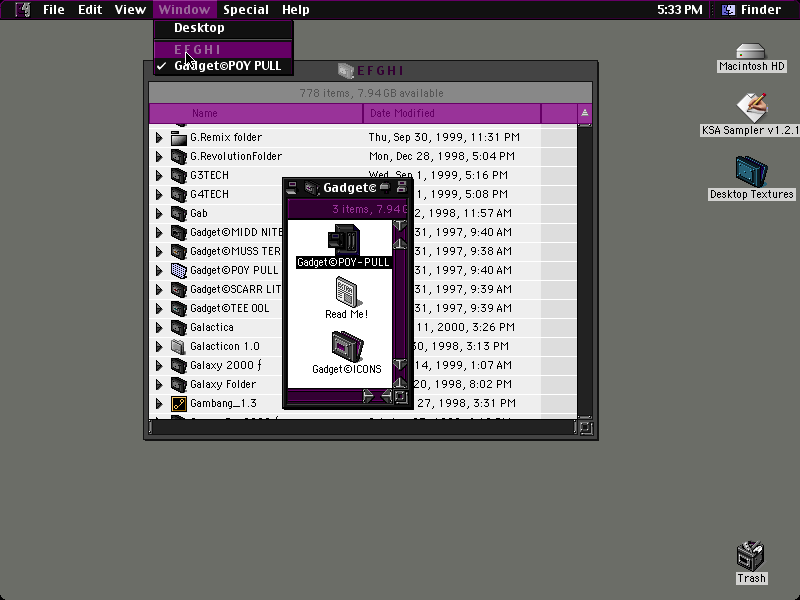800x600 pixels.
Task: Click the Gadget©MIDD NITE folder icon
Action: pos(179,232)
